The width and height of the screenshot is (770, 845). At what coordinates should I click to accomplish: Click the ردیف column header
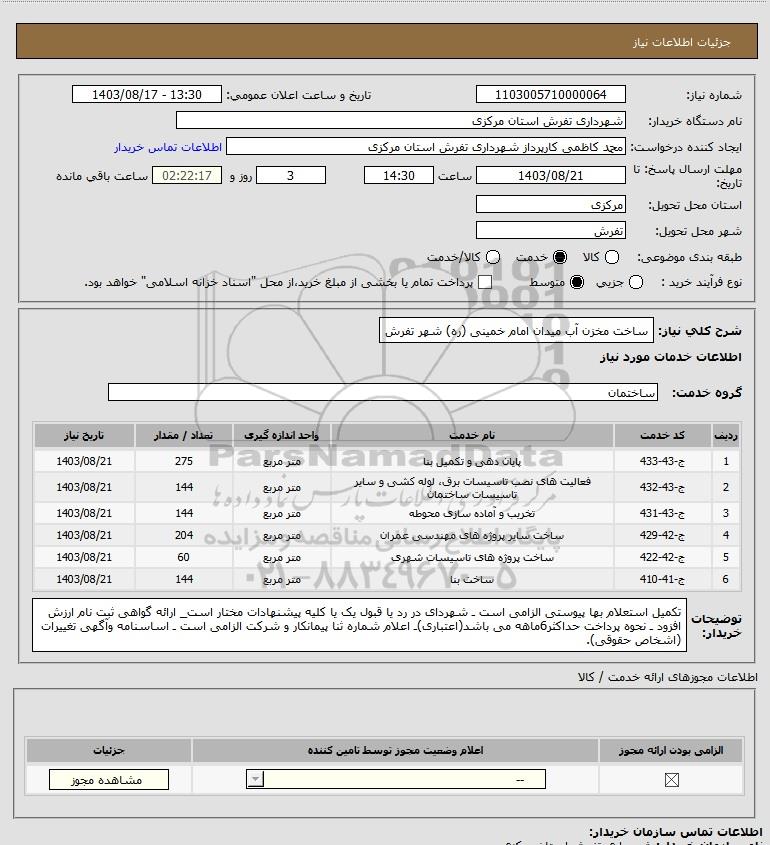[x=726, y=435]
